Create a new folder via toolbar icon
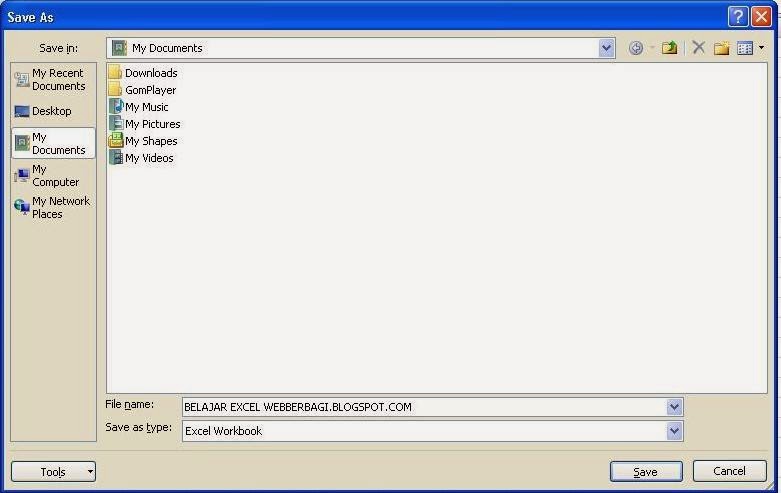Screen dimensions: 781x493 pyautogui.click(x=721, y=48)
